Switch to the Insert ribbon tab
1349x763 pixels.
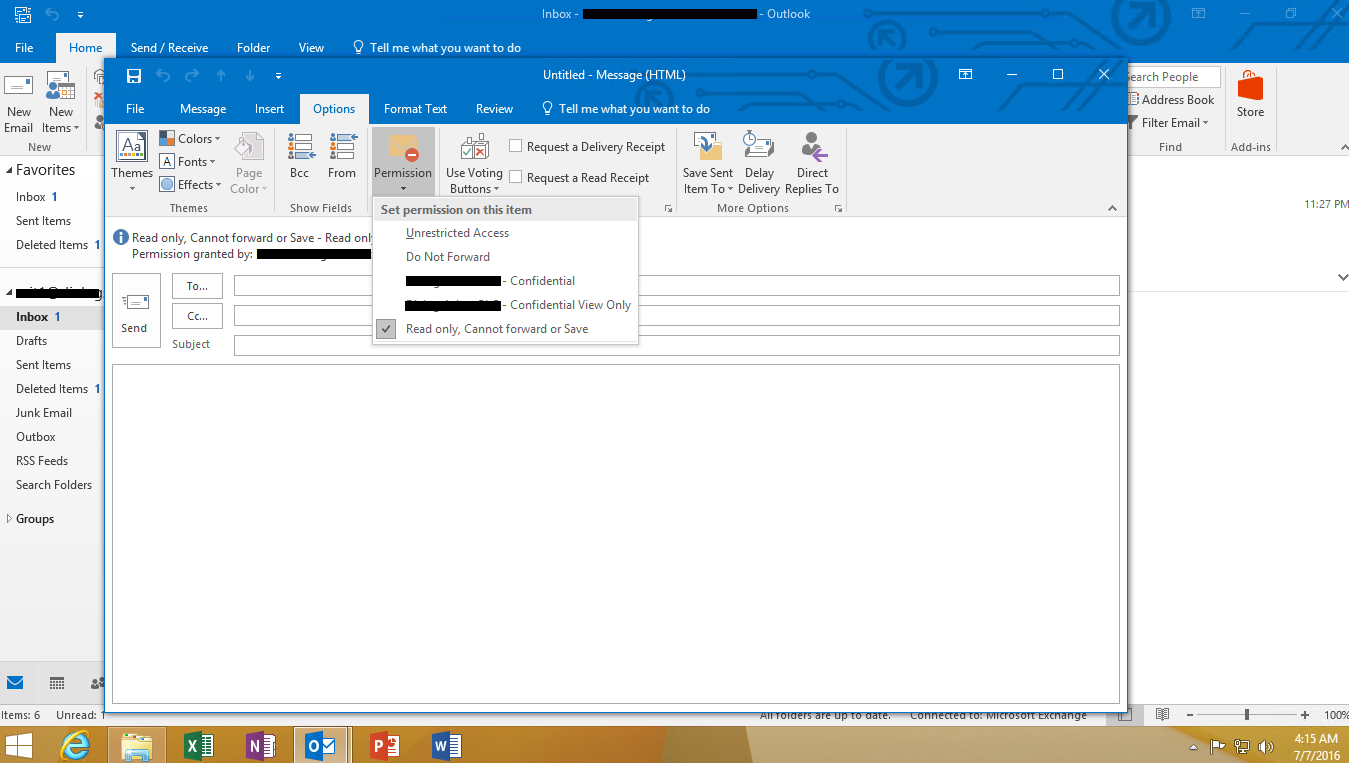(x=269, y=109)
